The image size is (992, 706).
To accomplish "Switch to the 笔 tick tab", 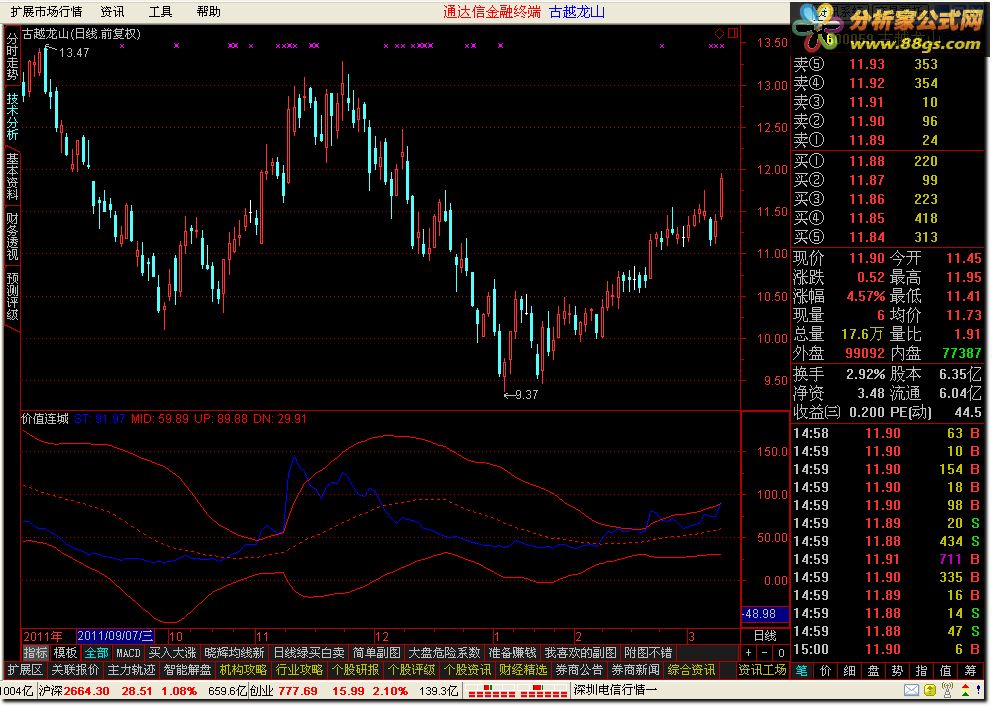I will (x=802, y=671).
